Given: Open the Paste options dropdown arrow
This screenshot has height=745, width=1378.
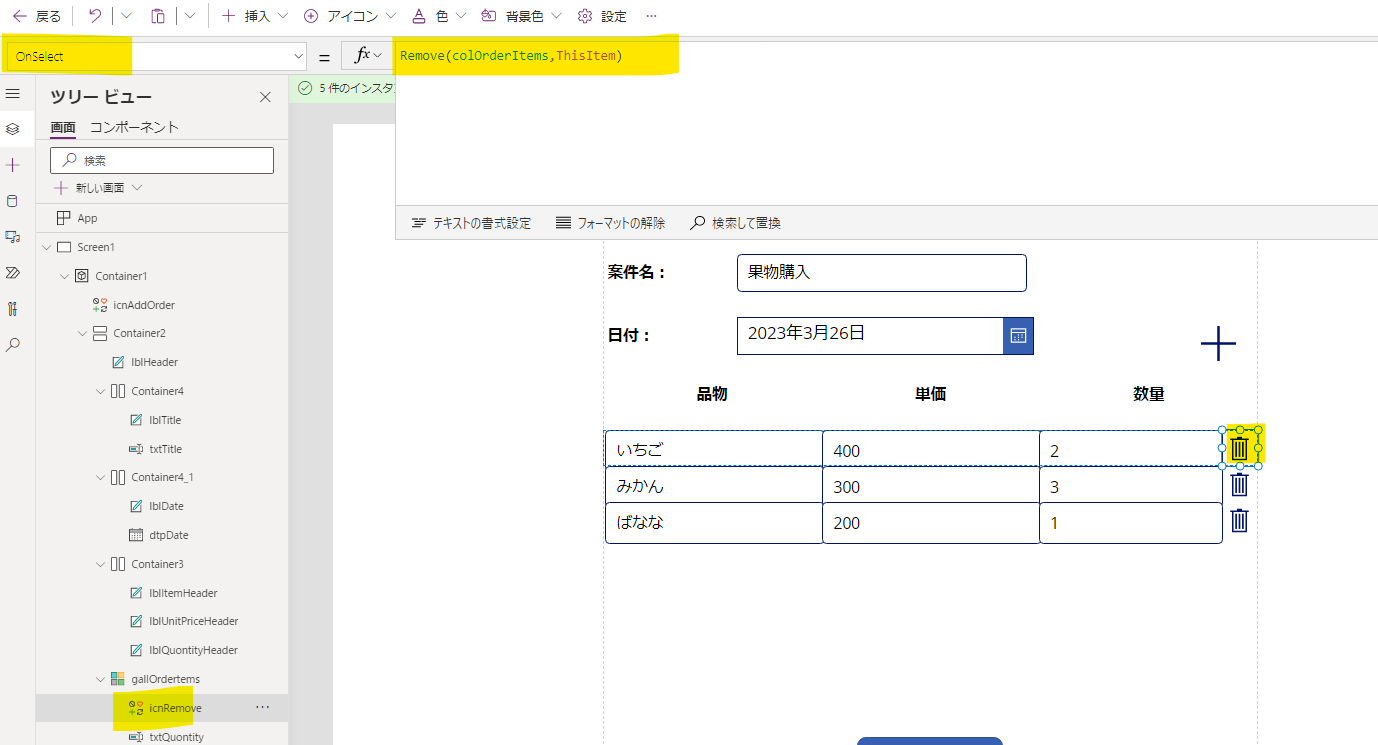Looking at the screenshot, I should click(190, 16).
